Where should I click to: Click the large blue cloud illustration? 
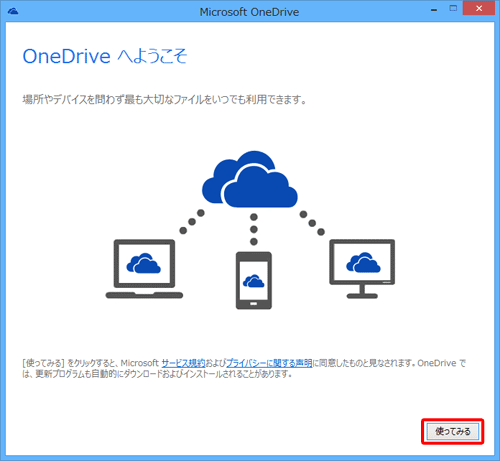[x=250, y=179]
